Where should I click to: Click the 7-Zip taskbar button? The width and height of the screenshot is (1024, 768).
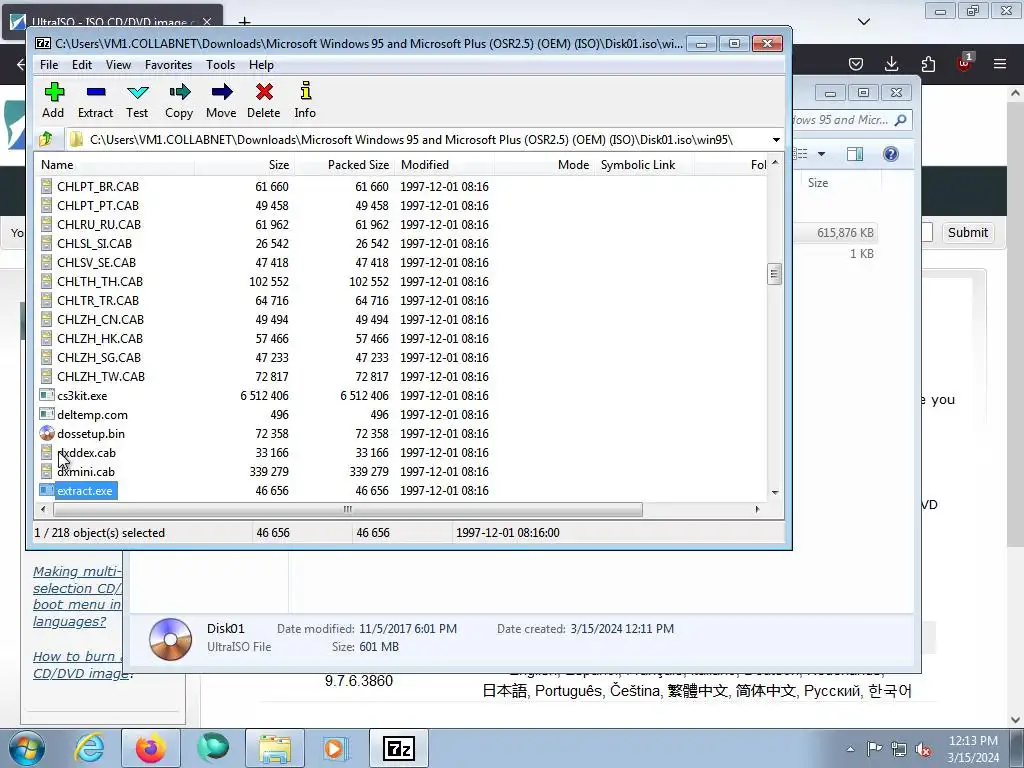[399, 748]
